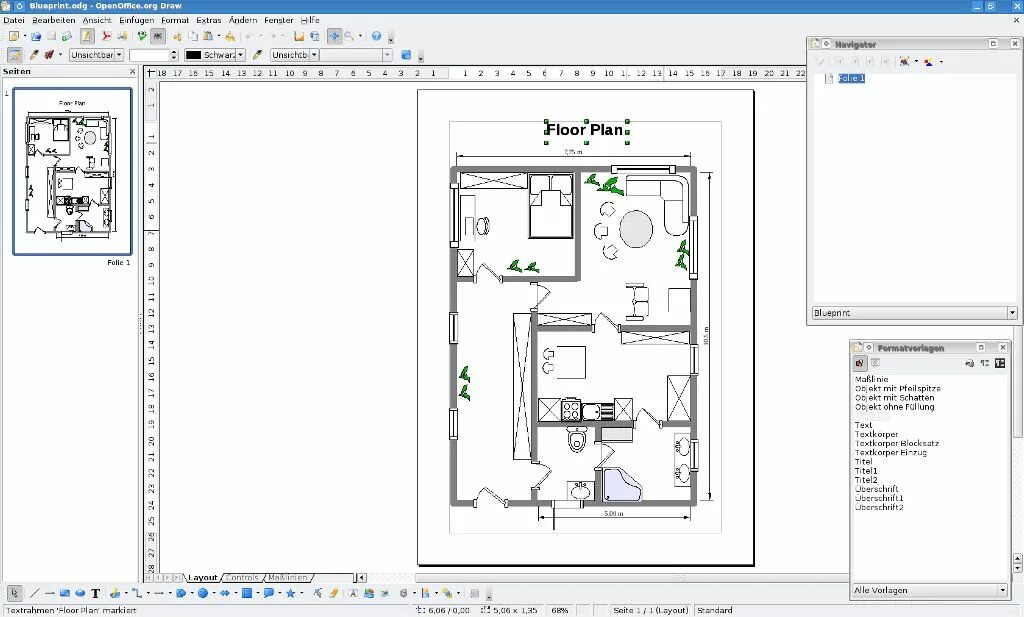Screen dimensions: 1024x617
Task: Toggle the Navigator compass icon
Action: click(x=334, y=37)
